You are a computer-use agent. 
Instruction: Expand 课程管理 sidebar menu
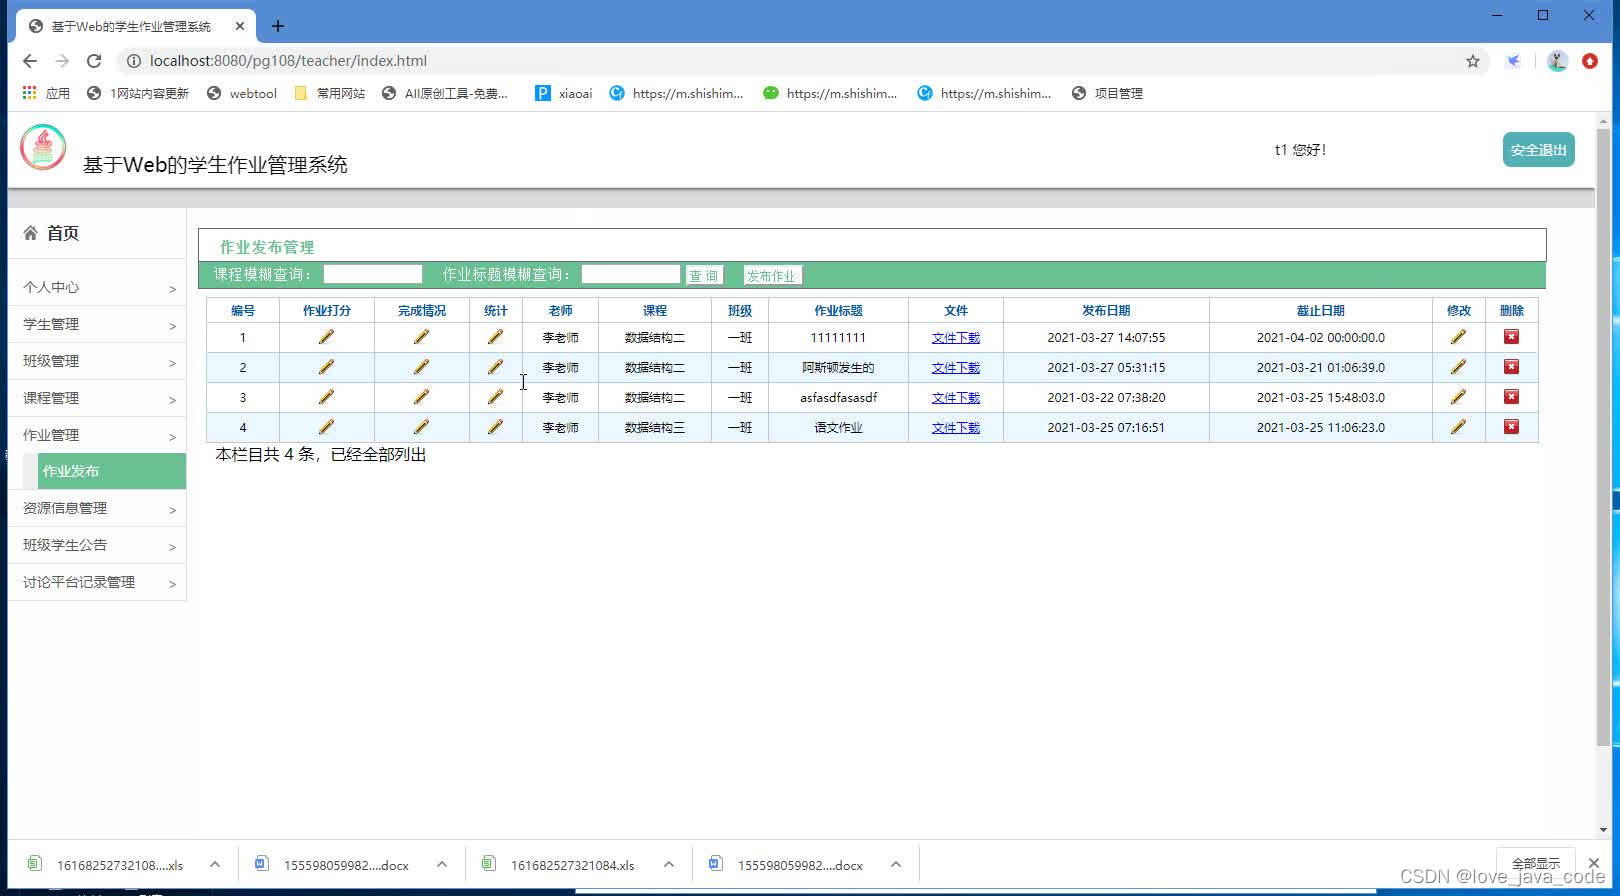[97, 398]
